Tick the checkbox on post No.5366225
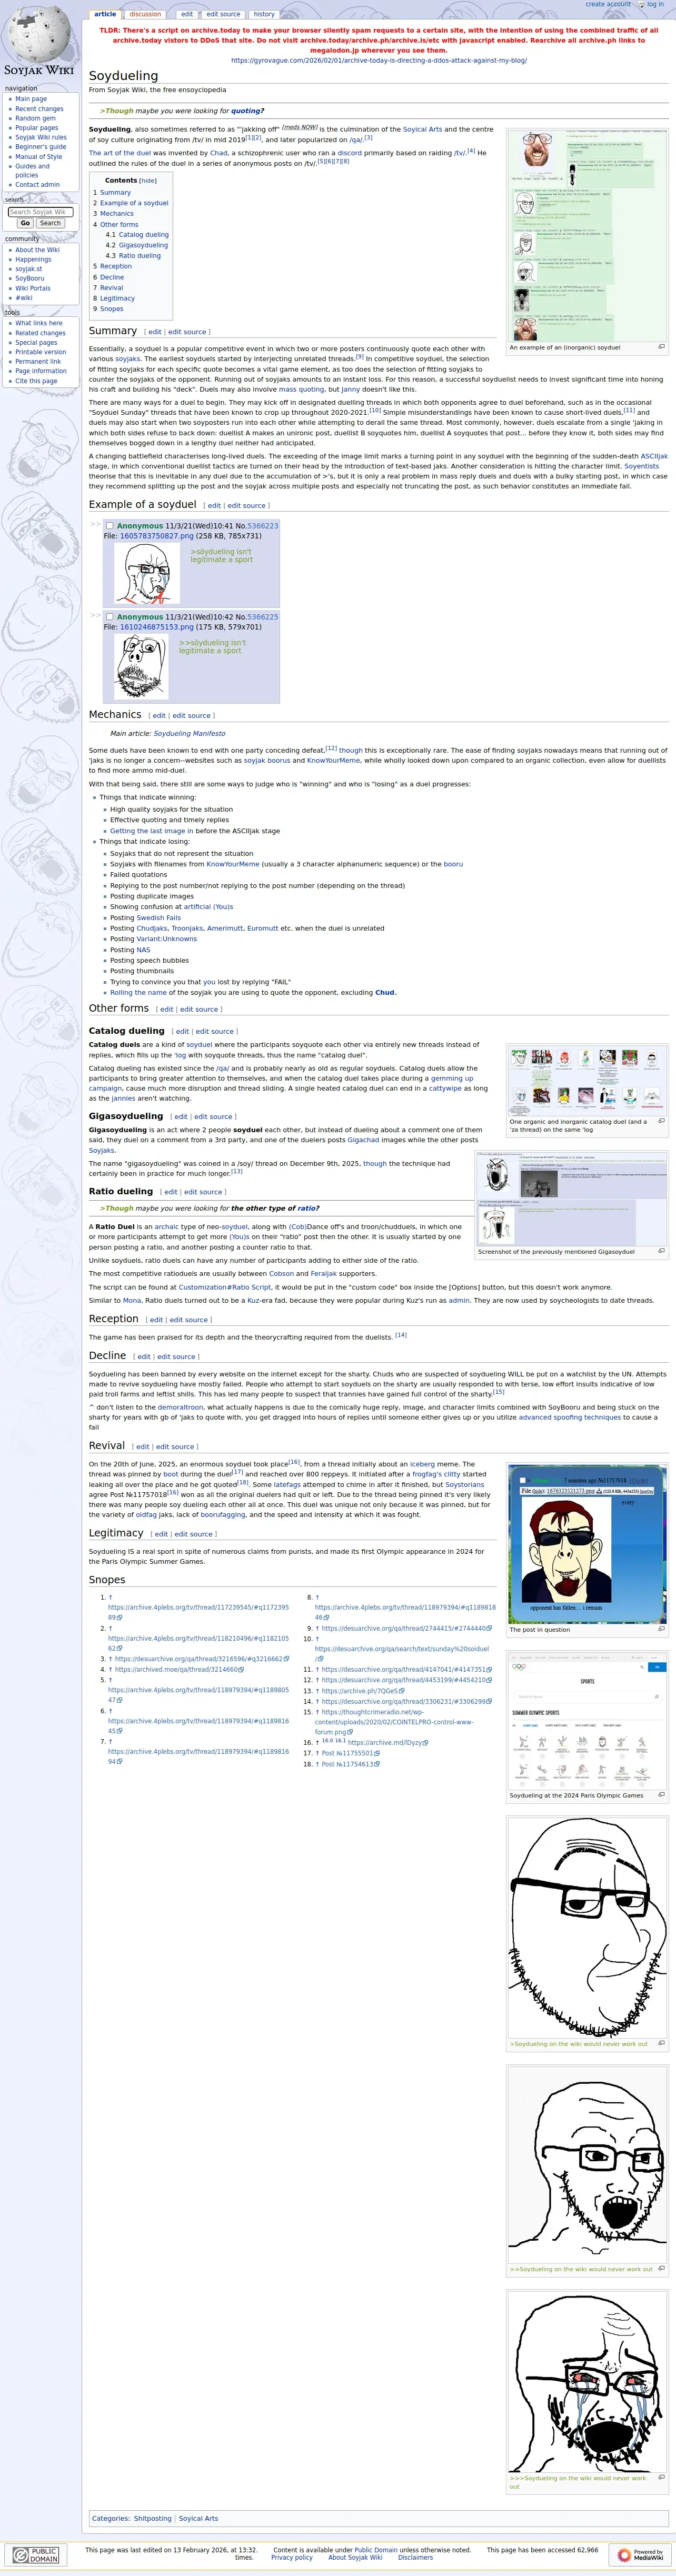Image resolution: width=676 pixels, height=2576 pixels. coord(110,617)
